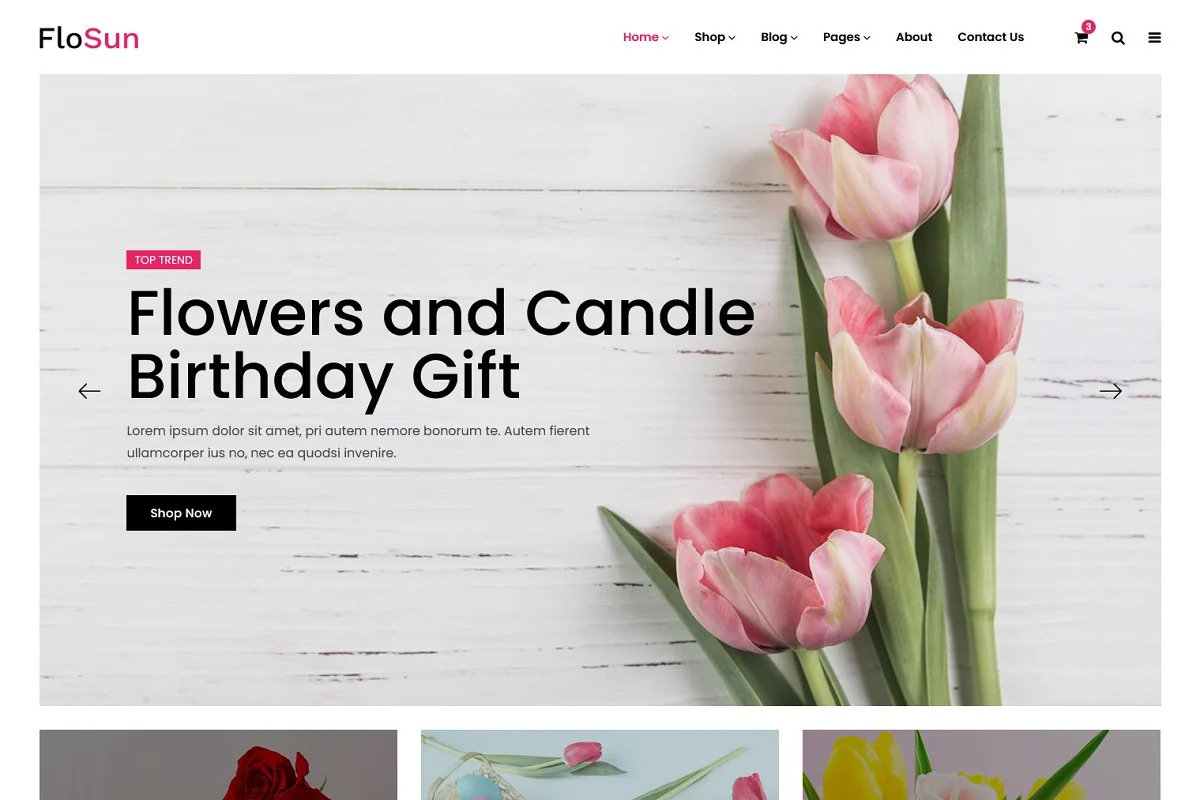Click the FloSun logo
Viewport: 1200px width, 800px height.
click(x=89, y=38)
